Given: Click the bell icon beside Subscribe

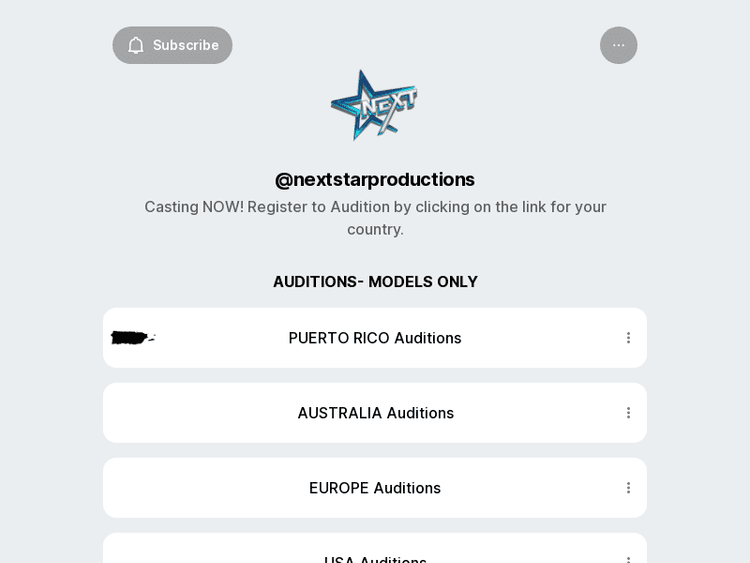Looking at the screenshot, I should [136, 45].
